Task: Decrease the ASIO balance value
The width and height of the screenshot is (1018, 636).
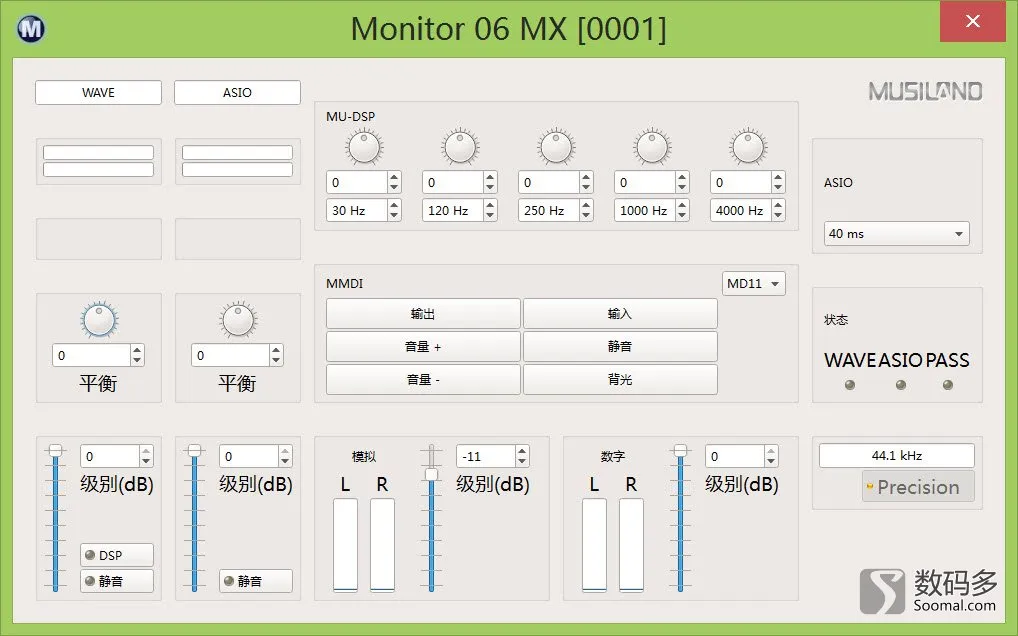Action: (x=276, y=360)
